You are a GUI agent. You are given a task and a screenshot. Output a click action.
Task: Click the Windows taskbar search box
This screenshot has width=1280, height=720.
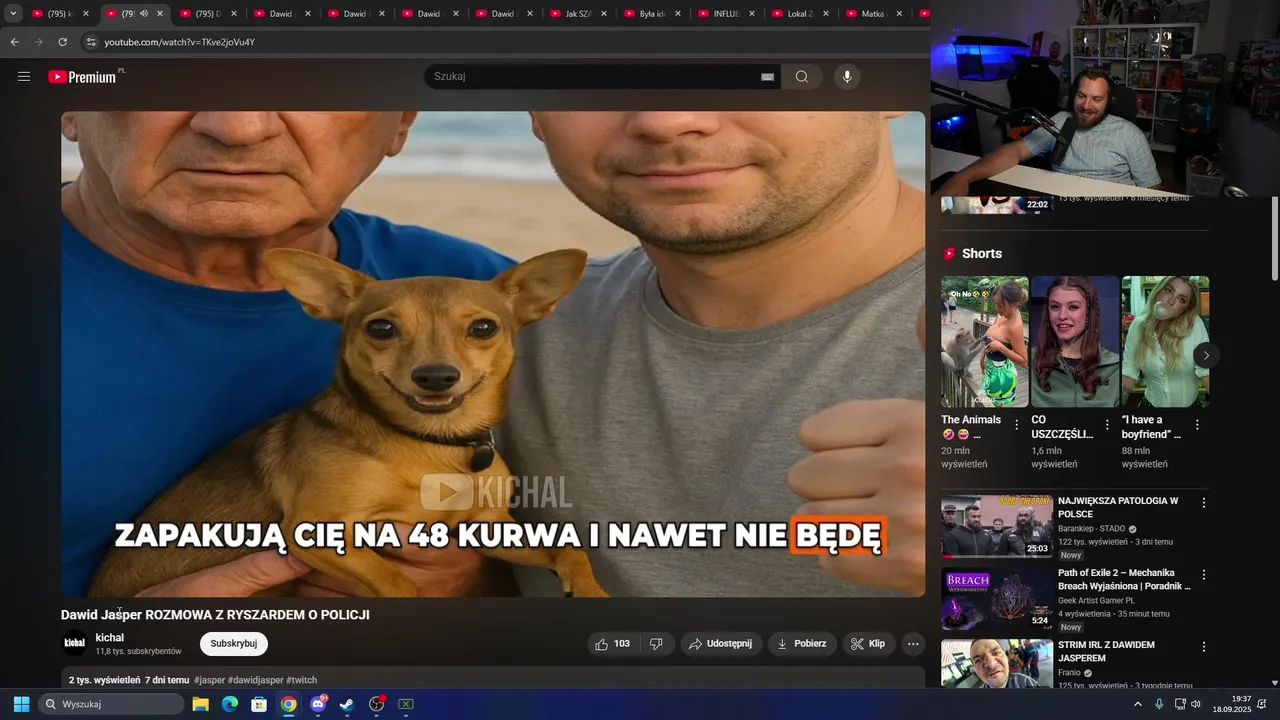111,704
